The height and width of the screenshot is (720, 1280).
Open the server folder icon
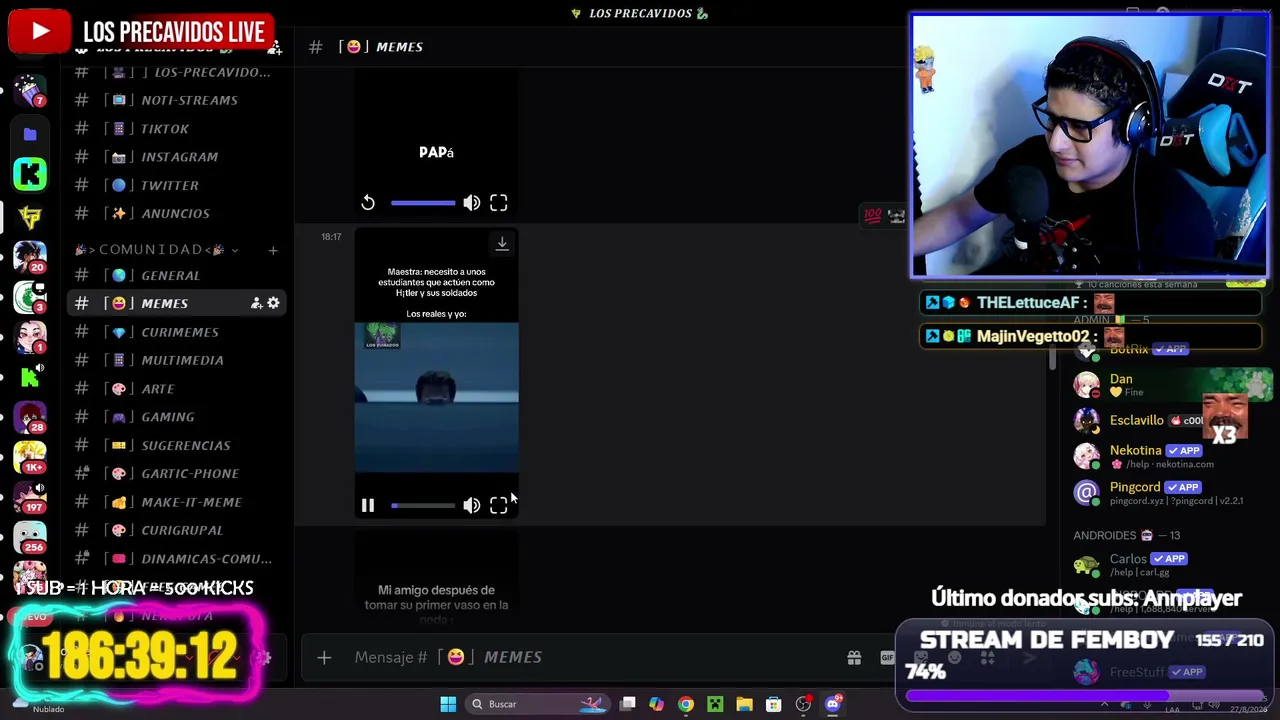30,134
